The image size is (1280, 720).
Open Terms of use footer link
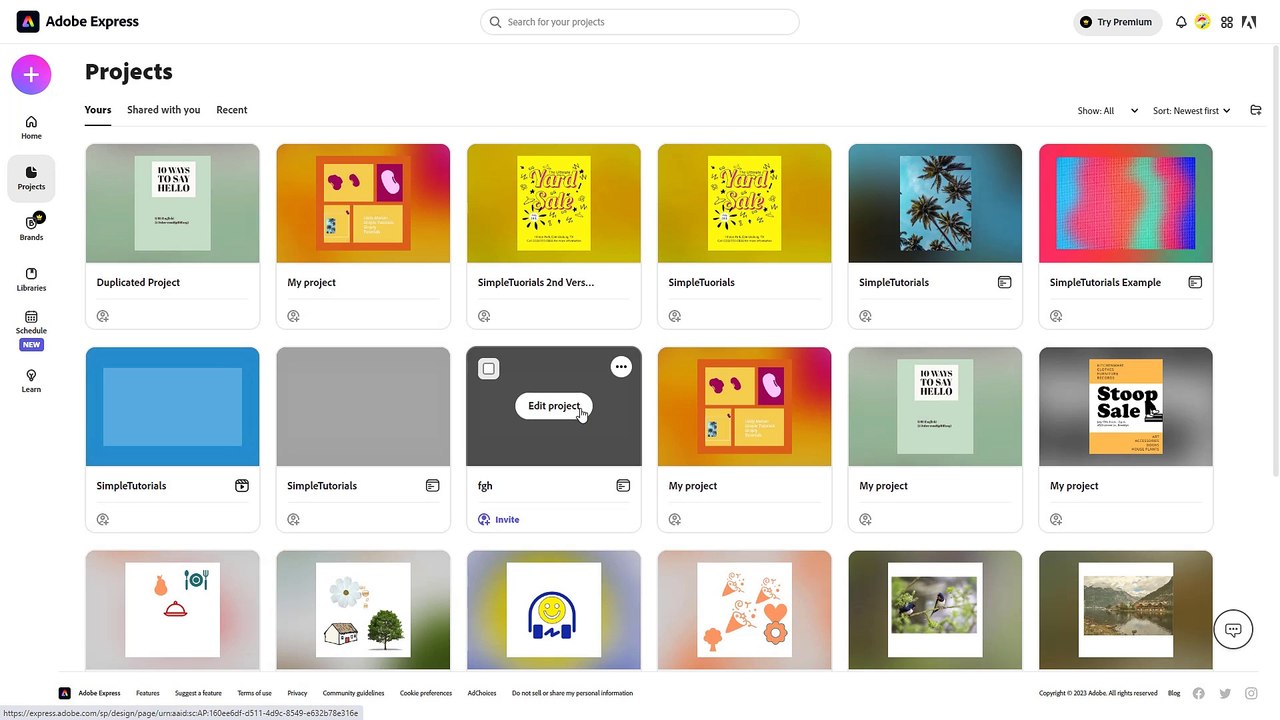point(254,693)
